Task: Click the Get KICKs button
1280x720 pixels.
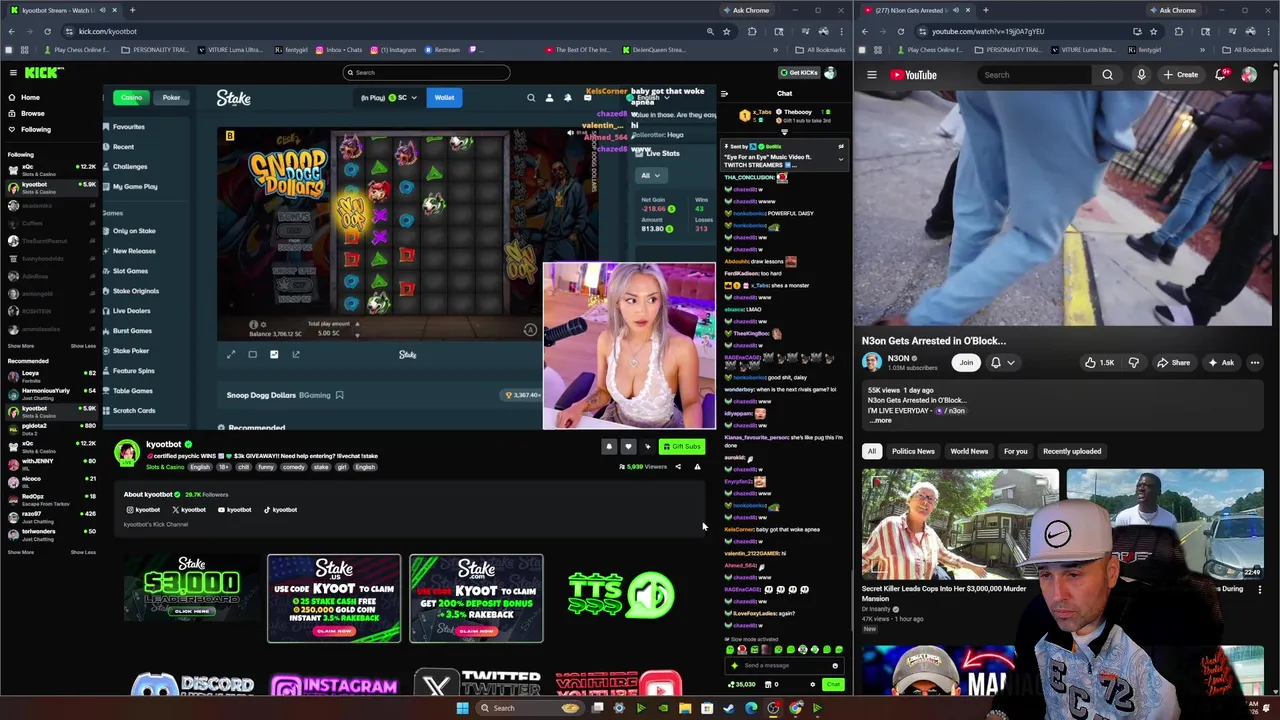Action: tap(799, 72)
